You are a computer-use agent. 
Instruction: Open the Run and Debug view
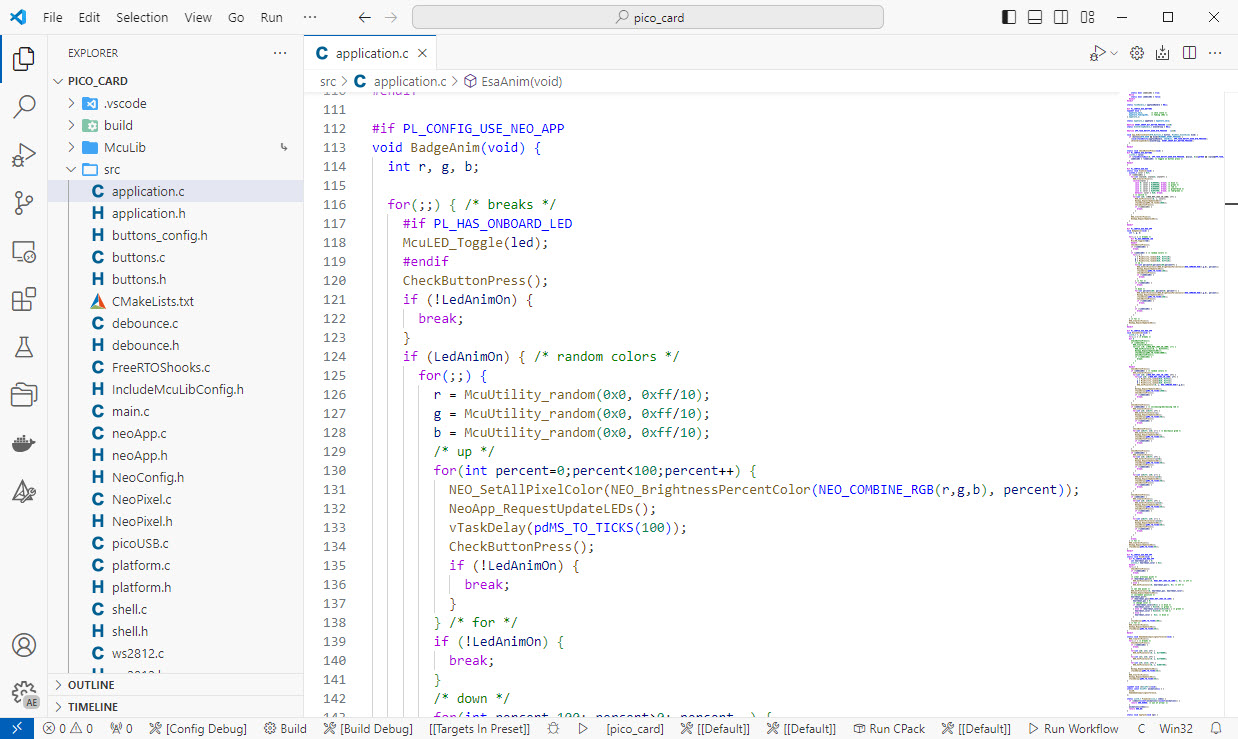pos(24,155)
